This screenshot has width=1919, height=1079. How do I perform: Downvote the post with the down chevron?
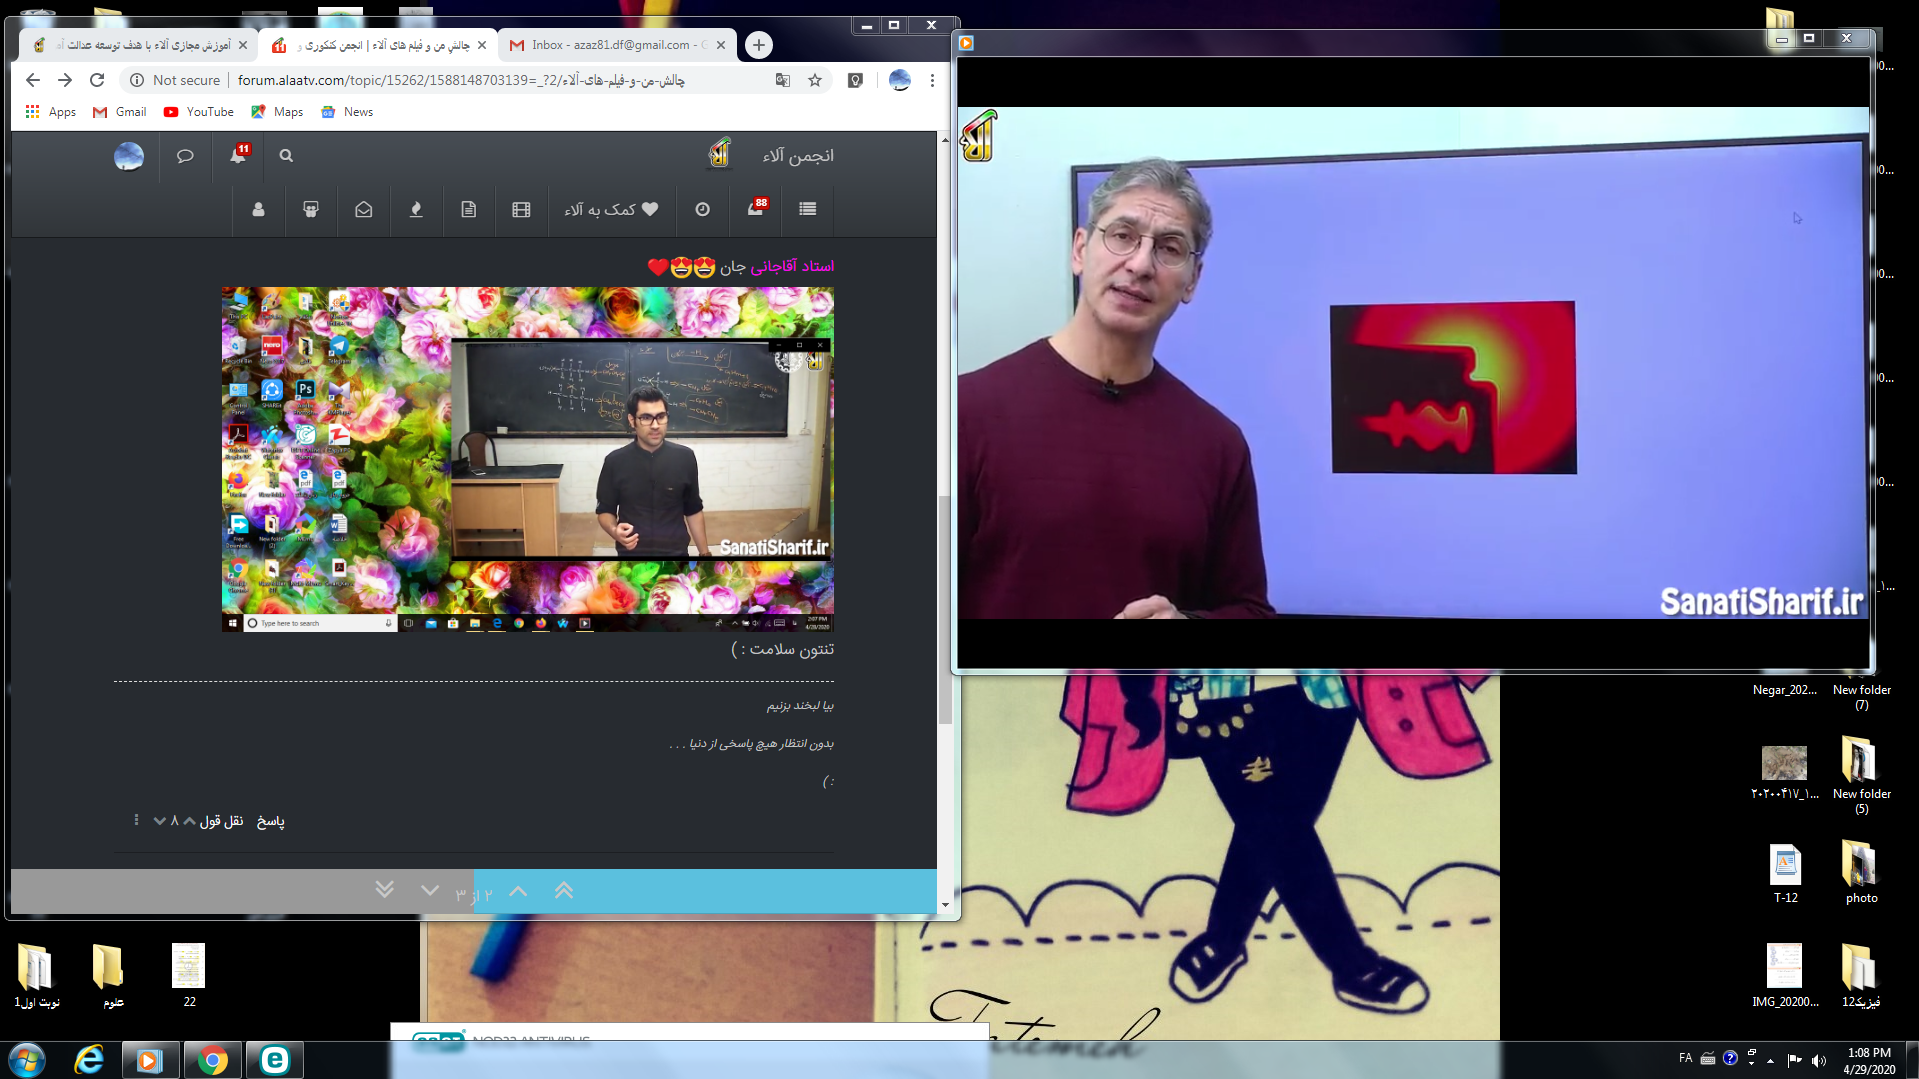(x=159, y=821)
